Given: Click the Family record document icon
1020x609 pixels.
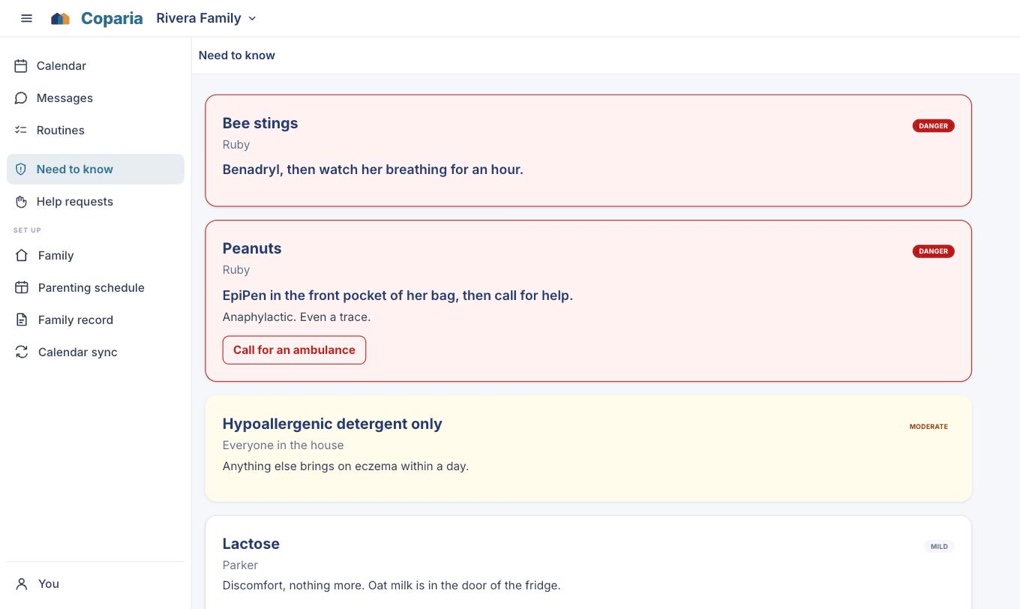Looking at the screenshot, I should pos(21,319).
